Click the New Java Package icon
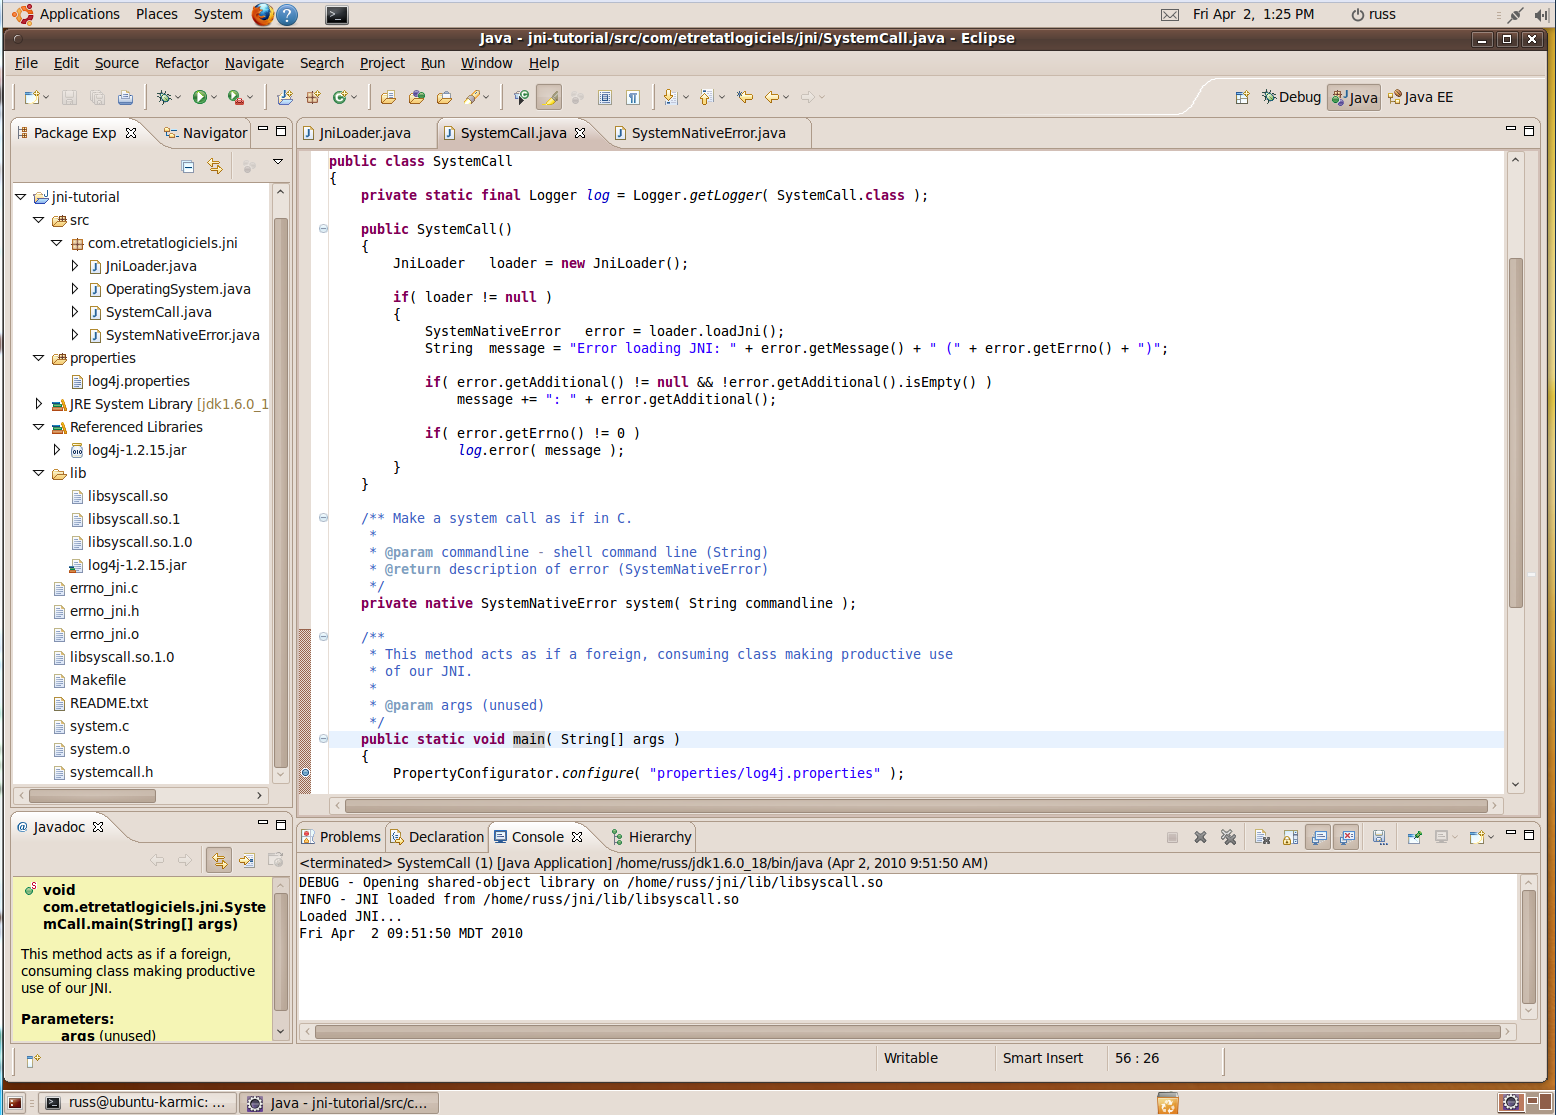 click(x=313, y=97)
